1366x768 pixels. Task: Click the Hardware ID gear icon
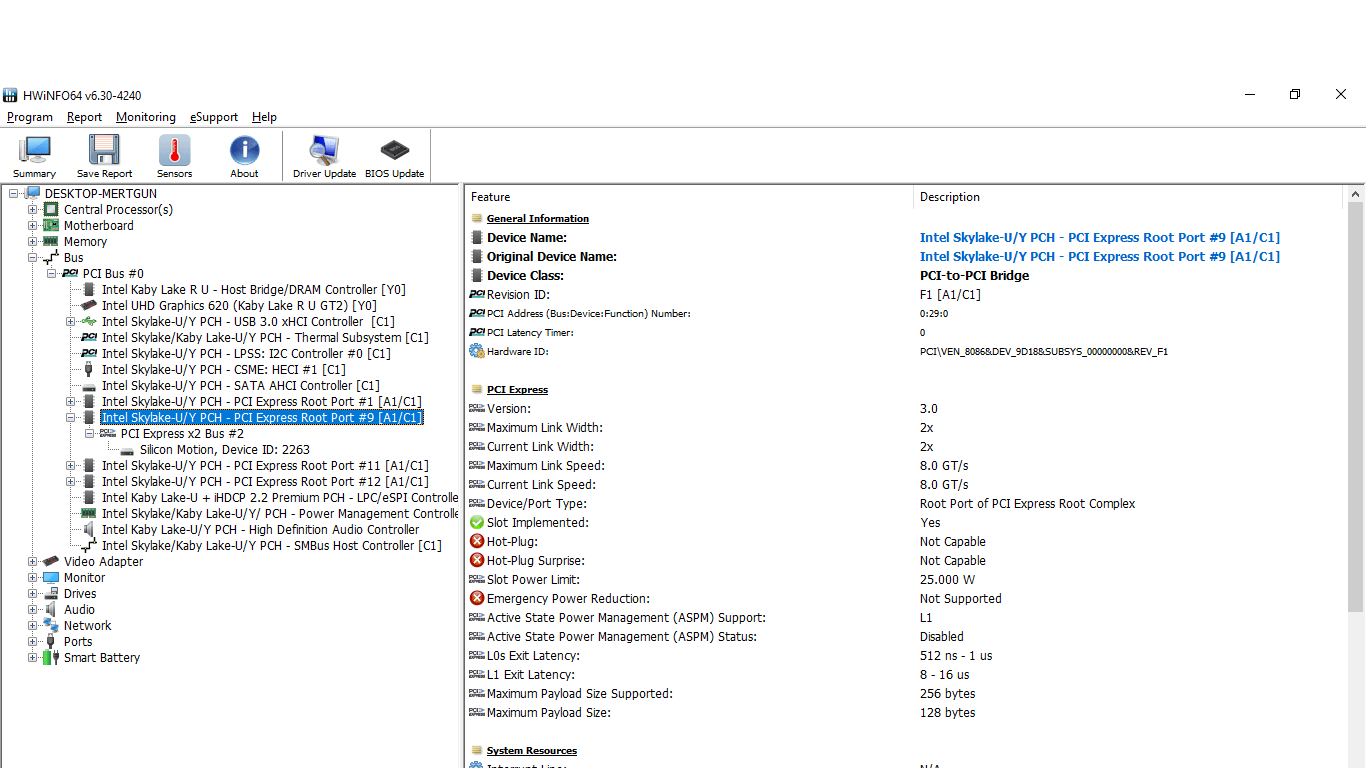coord(477,352)
